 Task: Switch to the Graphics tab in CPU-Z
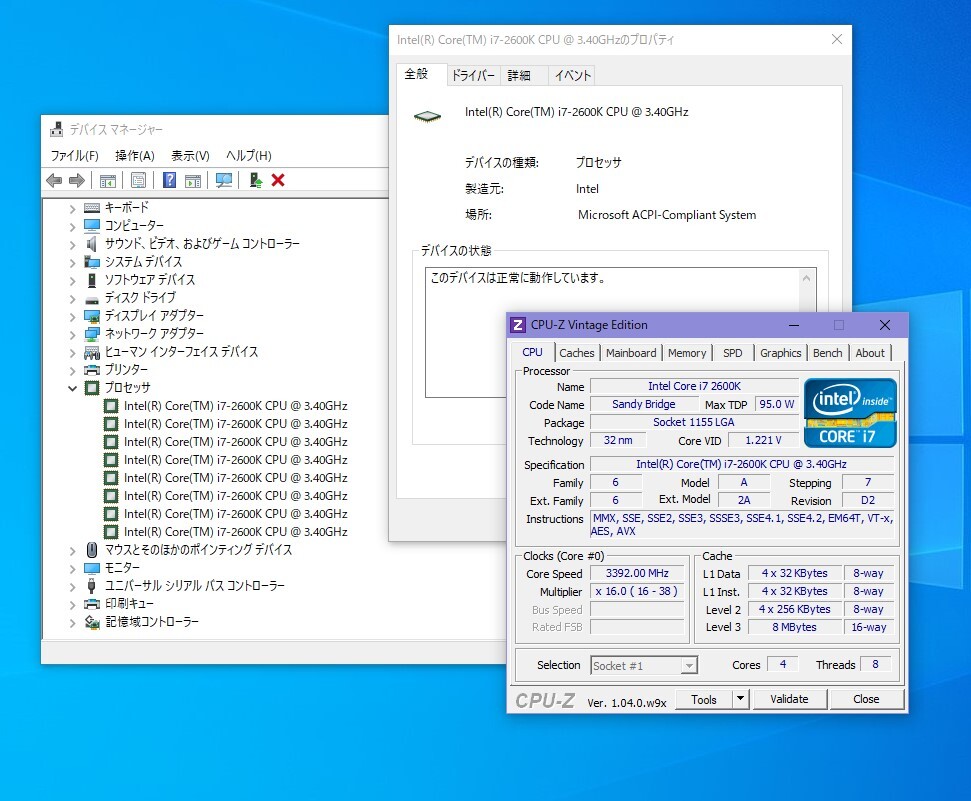coord(780,353)
